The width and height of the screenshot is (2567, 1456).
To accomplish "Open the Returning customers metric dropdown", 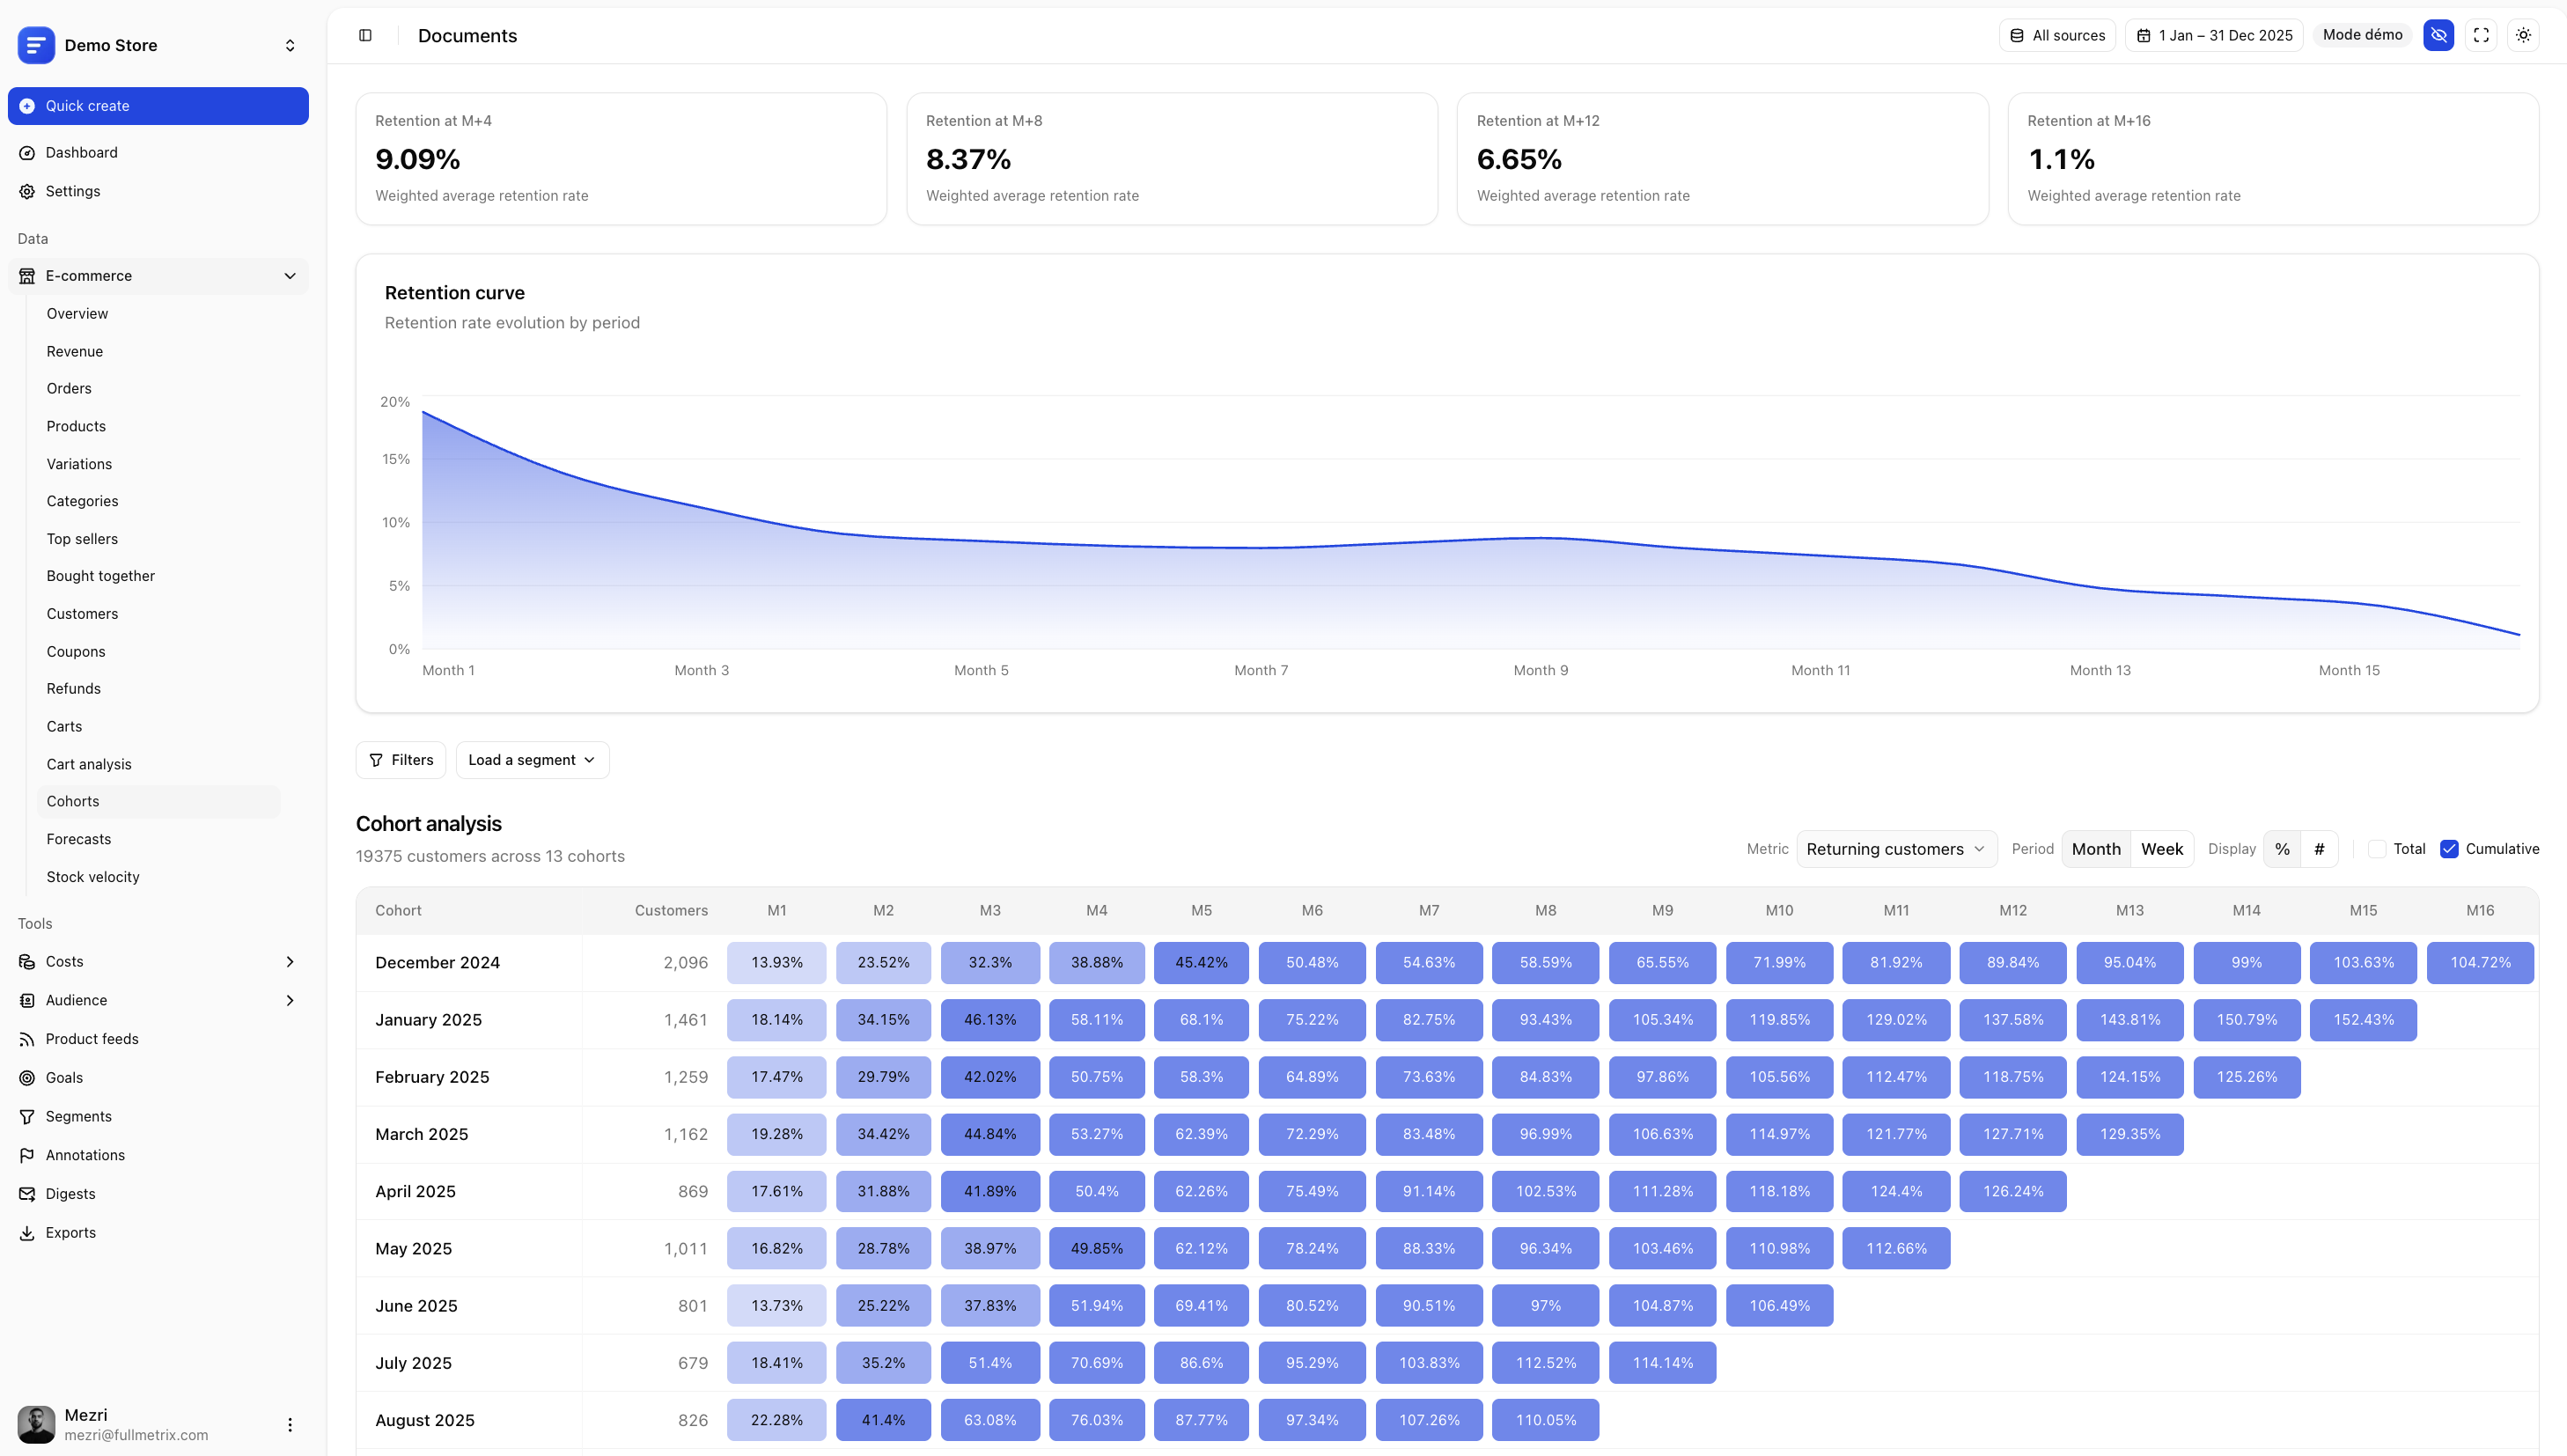I will tap(1896, 849).
